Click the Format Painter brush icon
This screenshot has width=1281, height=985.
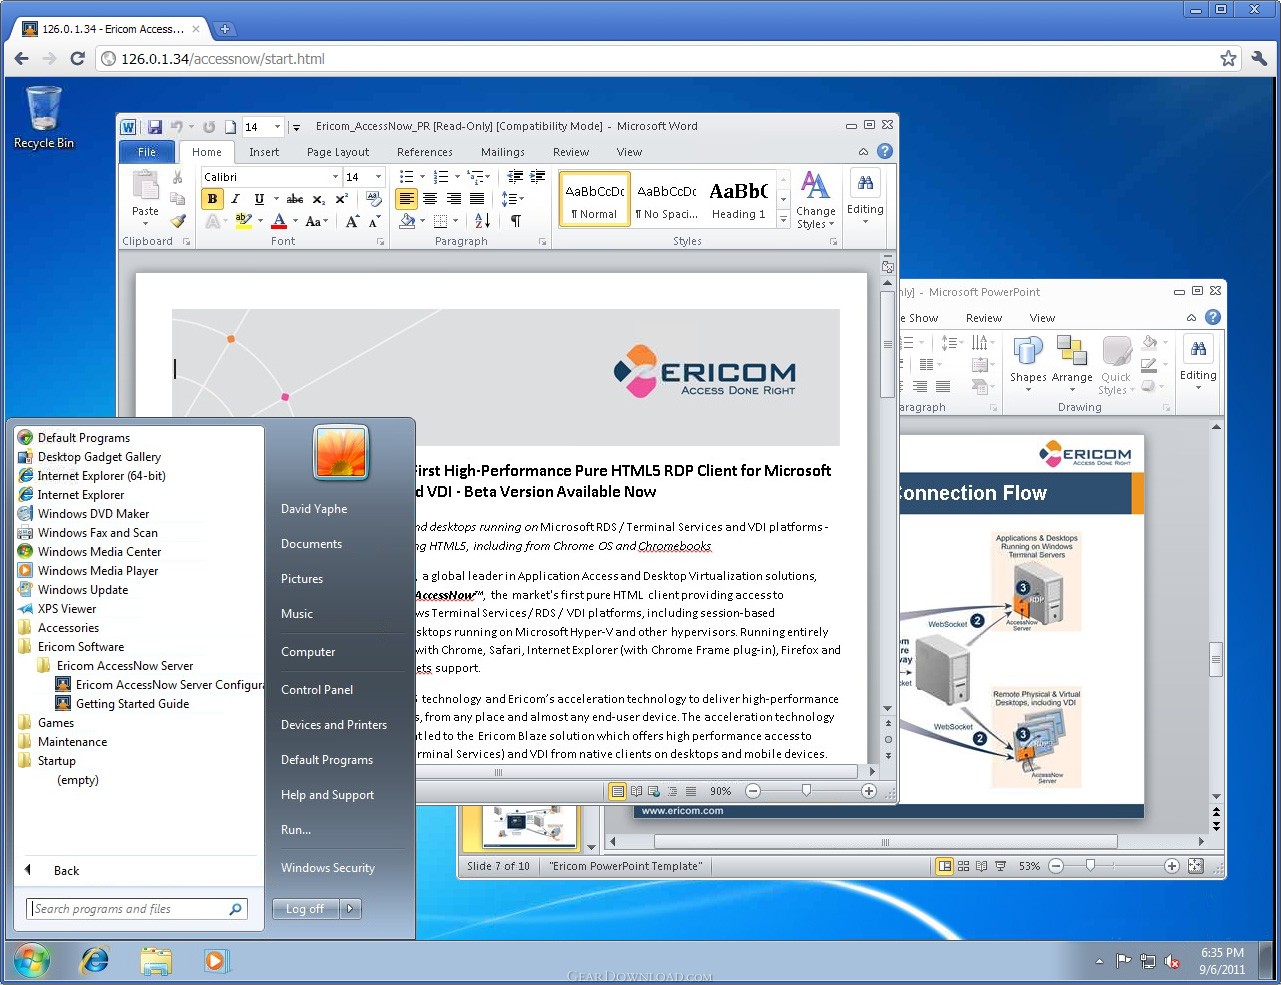(177, 221)
